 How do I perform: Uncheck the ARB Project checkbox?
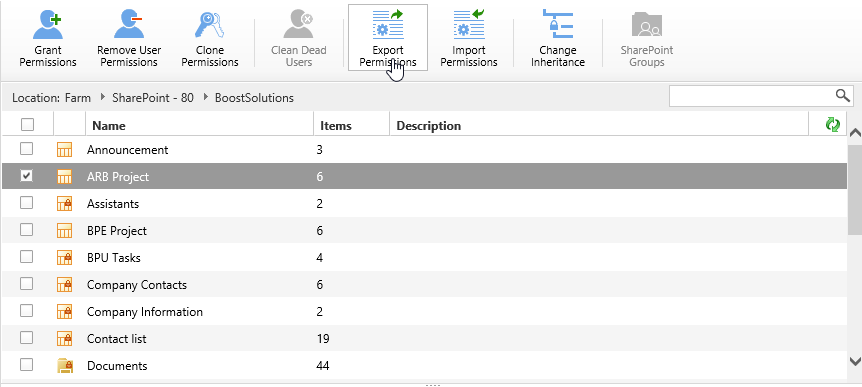point(26,176)
